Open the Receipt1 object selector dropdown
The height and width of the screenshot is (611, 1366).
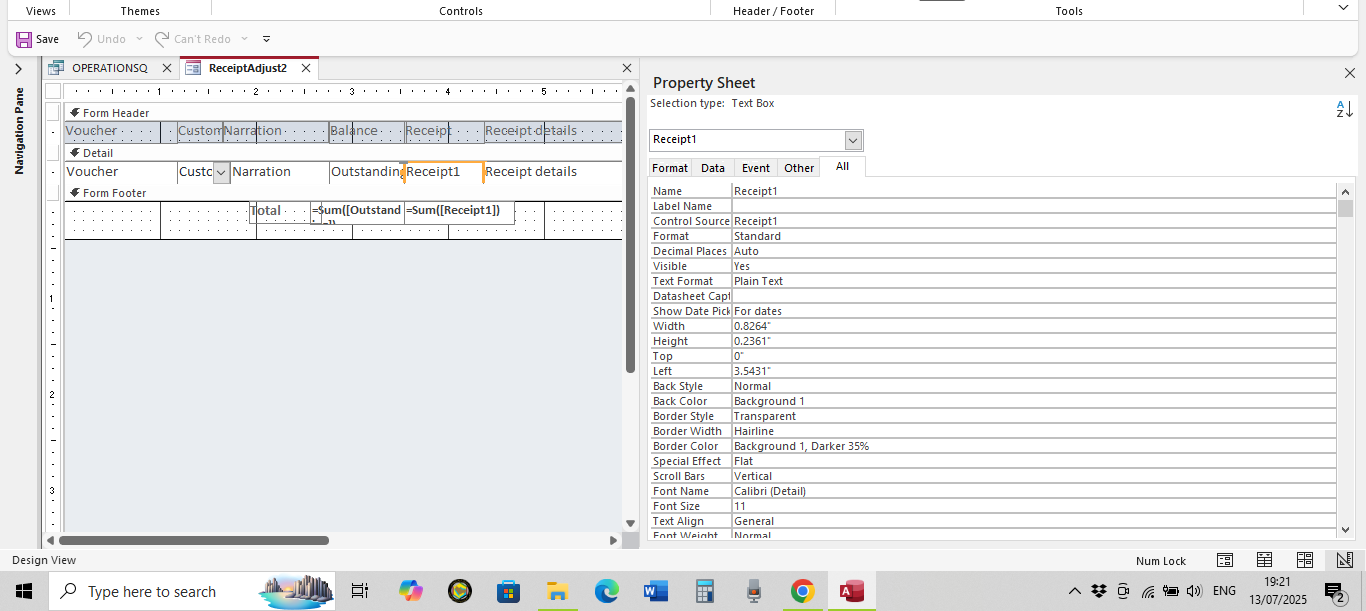pos(853,140)
